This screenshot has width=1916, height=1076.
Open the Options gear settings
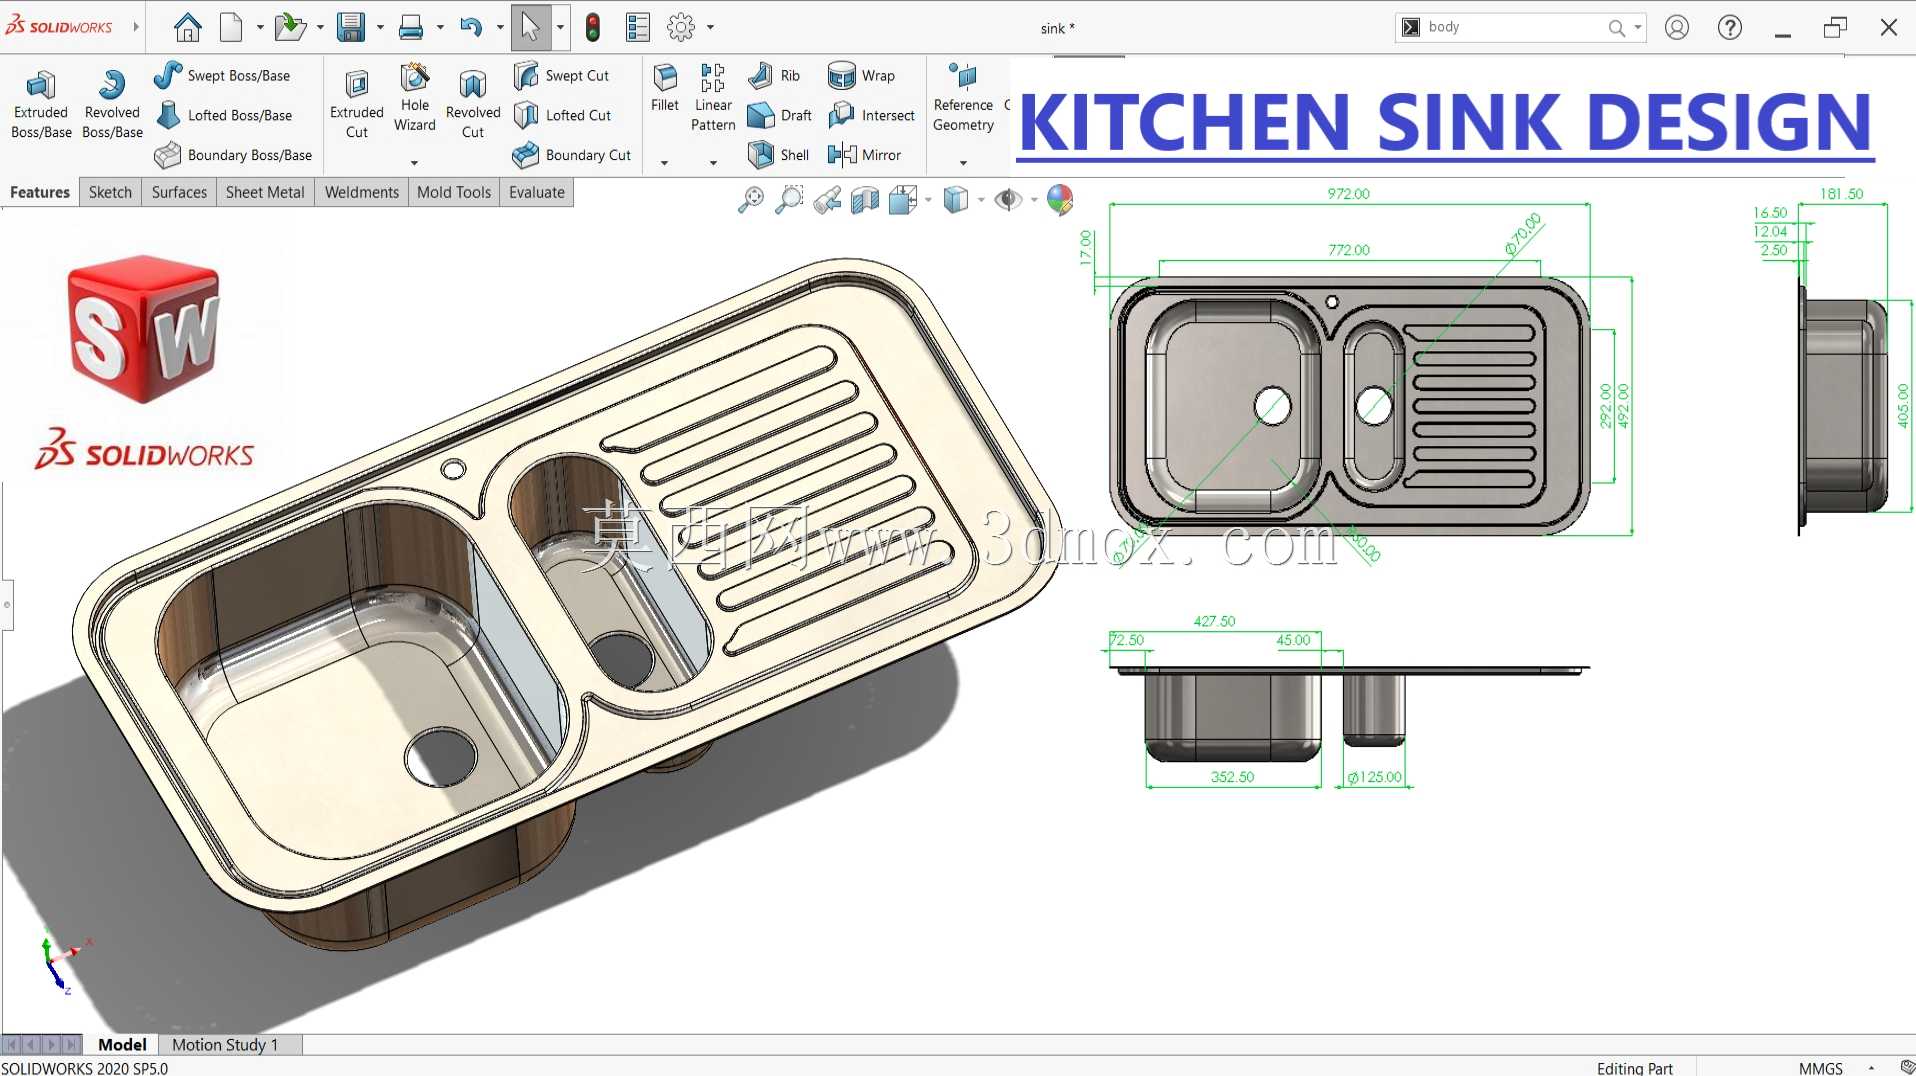tap(681, 27)
